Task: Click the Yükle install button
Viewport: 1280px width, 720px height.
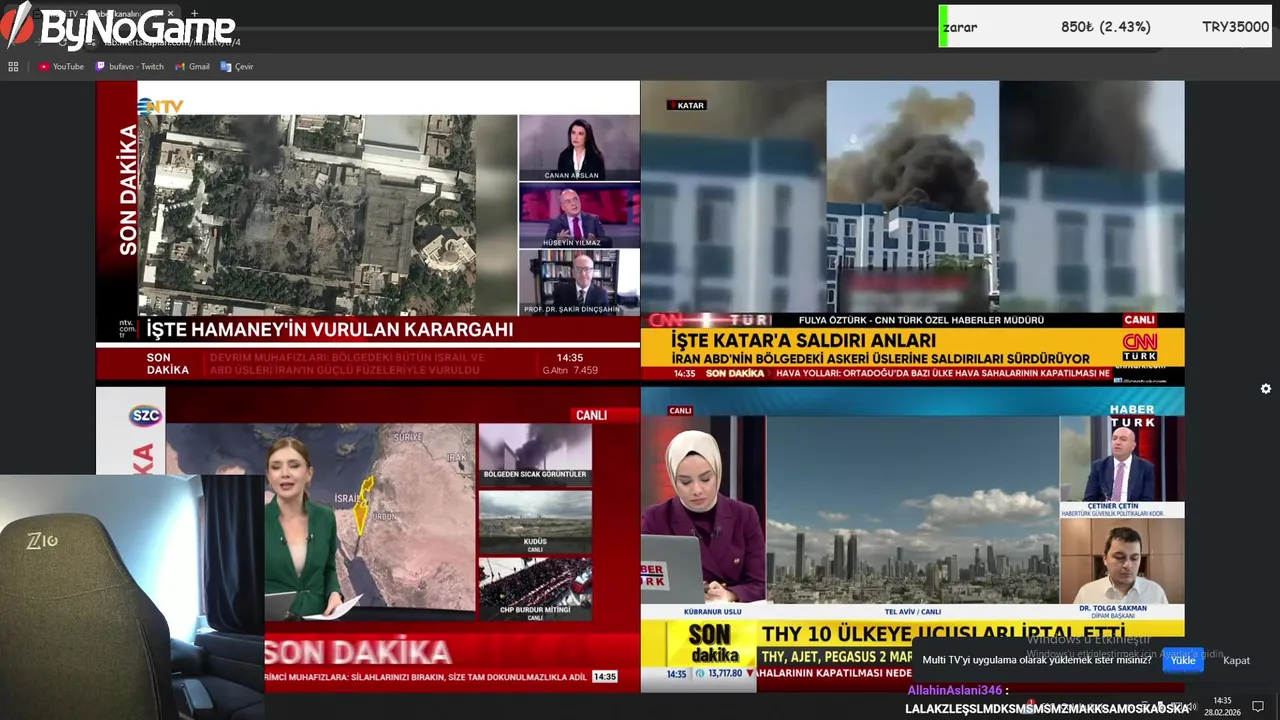Action: click(x=1183, y=660)
